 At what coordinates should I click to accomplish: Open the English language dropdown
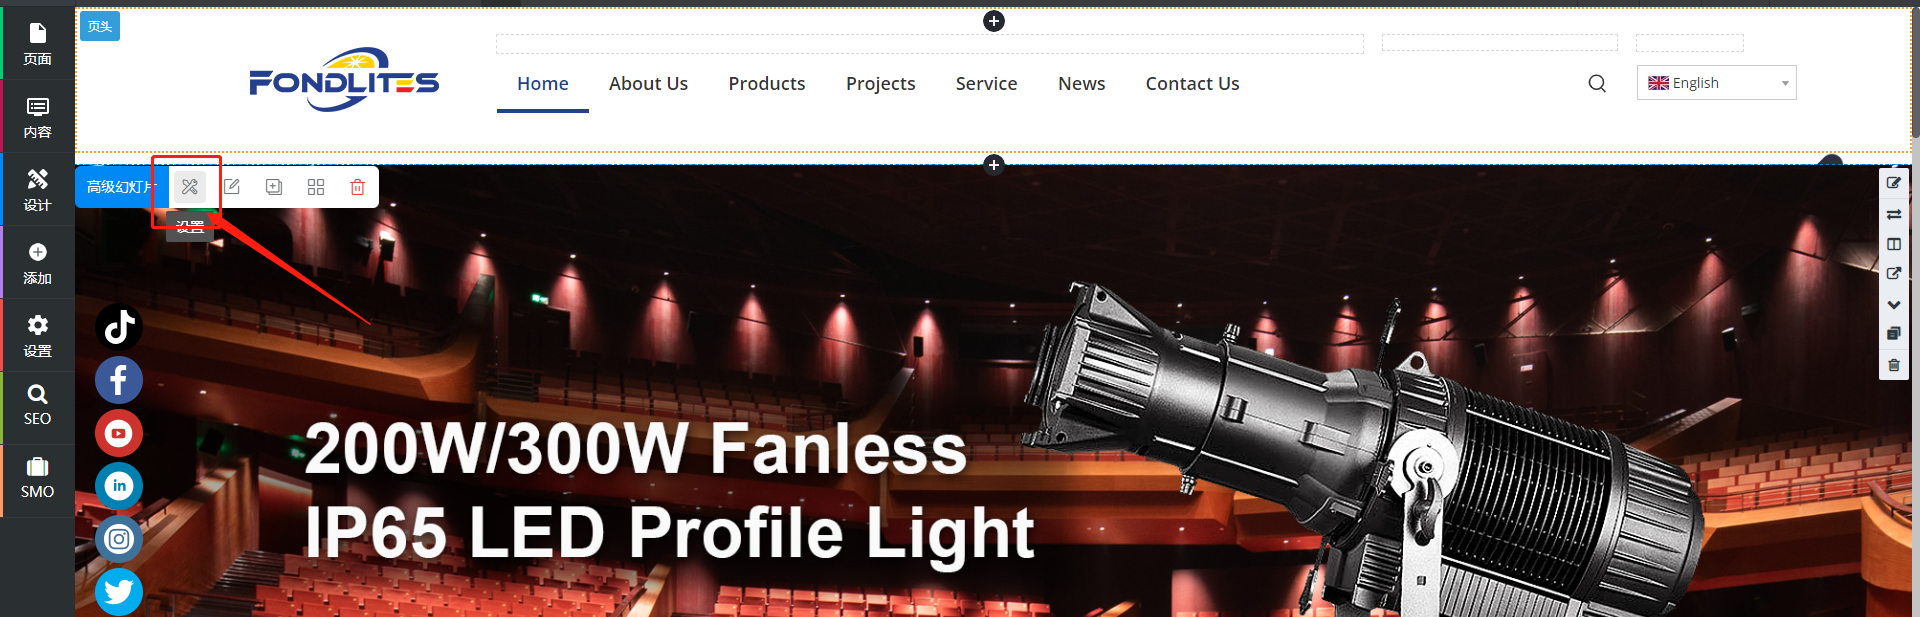tap(1716, 83)
